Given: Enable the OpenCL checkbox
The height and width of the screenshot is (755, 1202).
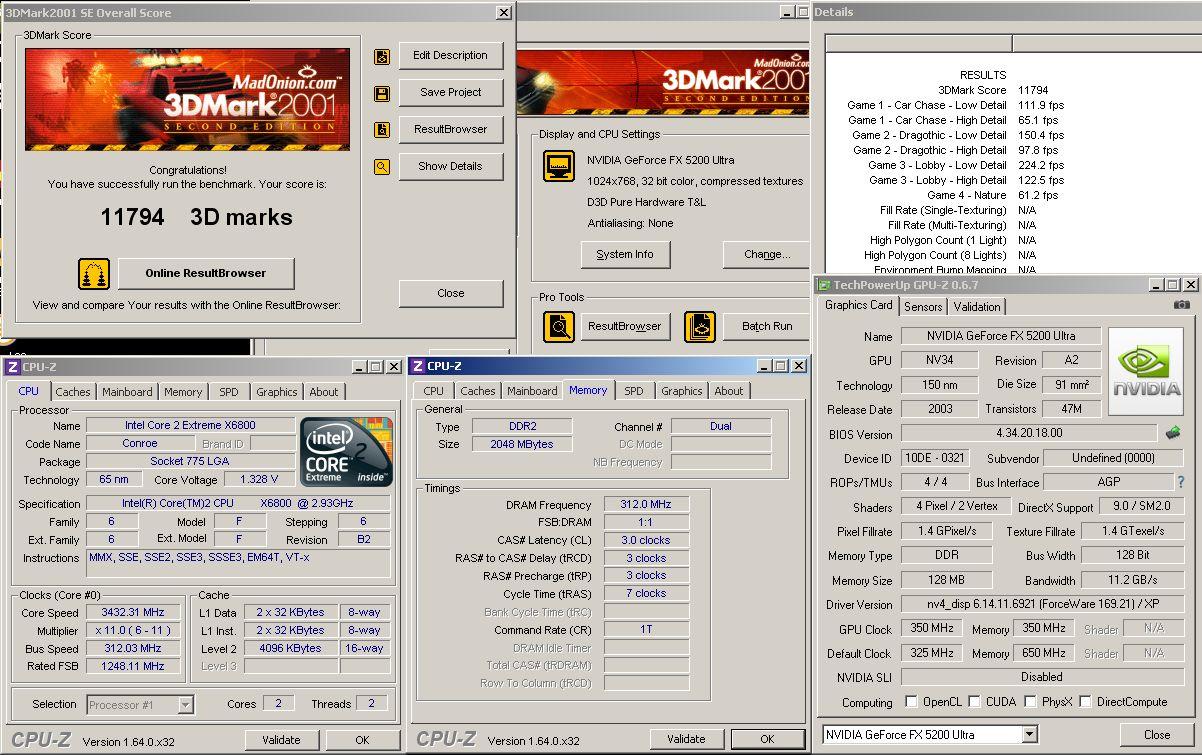Looking at the screenshot, I should (911, 702).
